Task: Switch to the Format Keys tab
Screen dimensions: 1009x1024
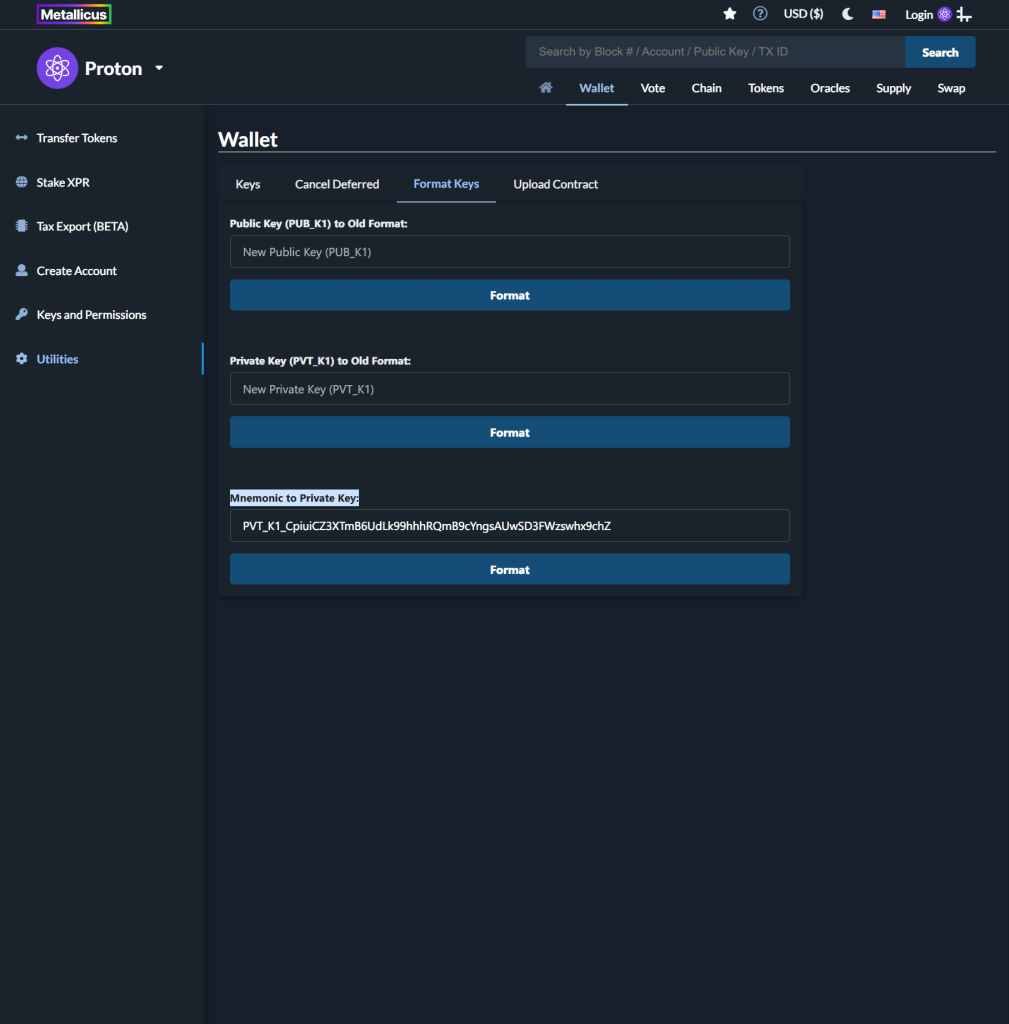Action: 446,184
